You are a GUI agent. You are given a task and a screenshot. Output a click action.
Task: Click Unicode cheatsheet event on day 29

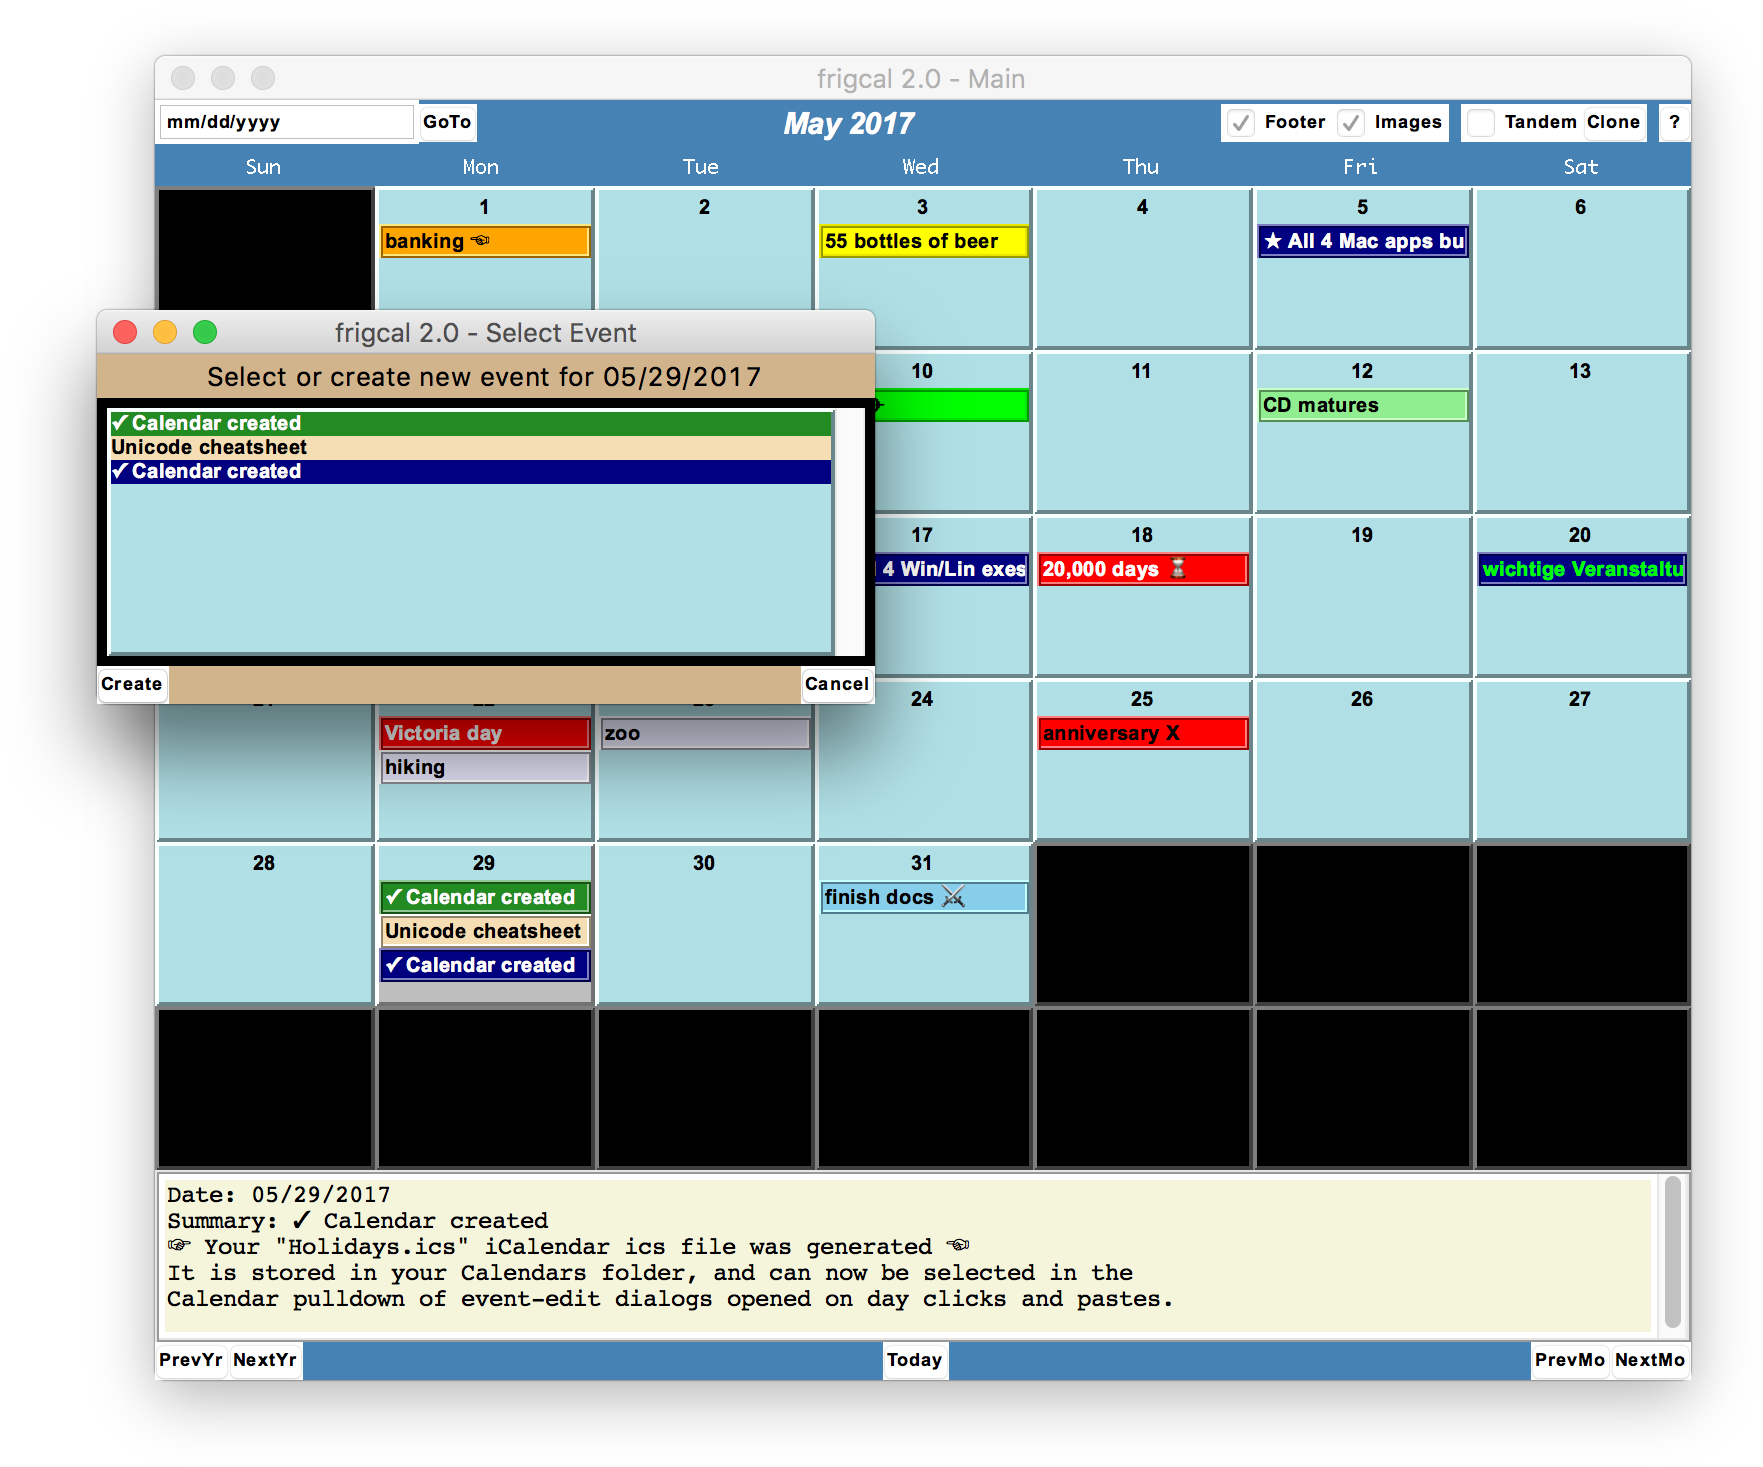[x=485, y=931]
